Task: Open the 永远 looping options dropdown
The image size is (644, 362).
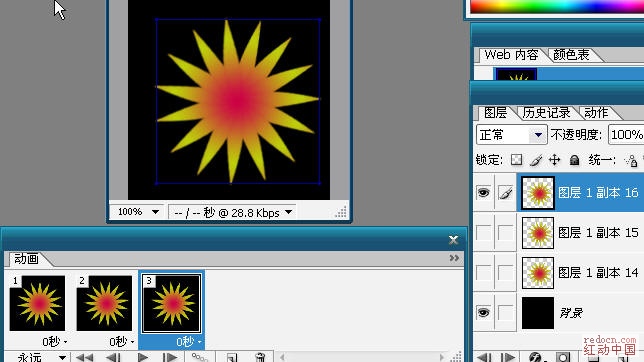Action: pos(38,357)
